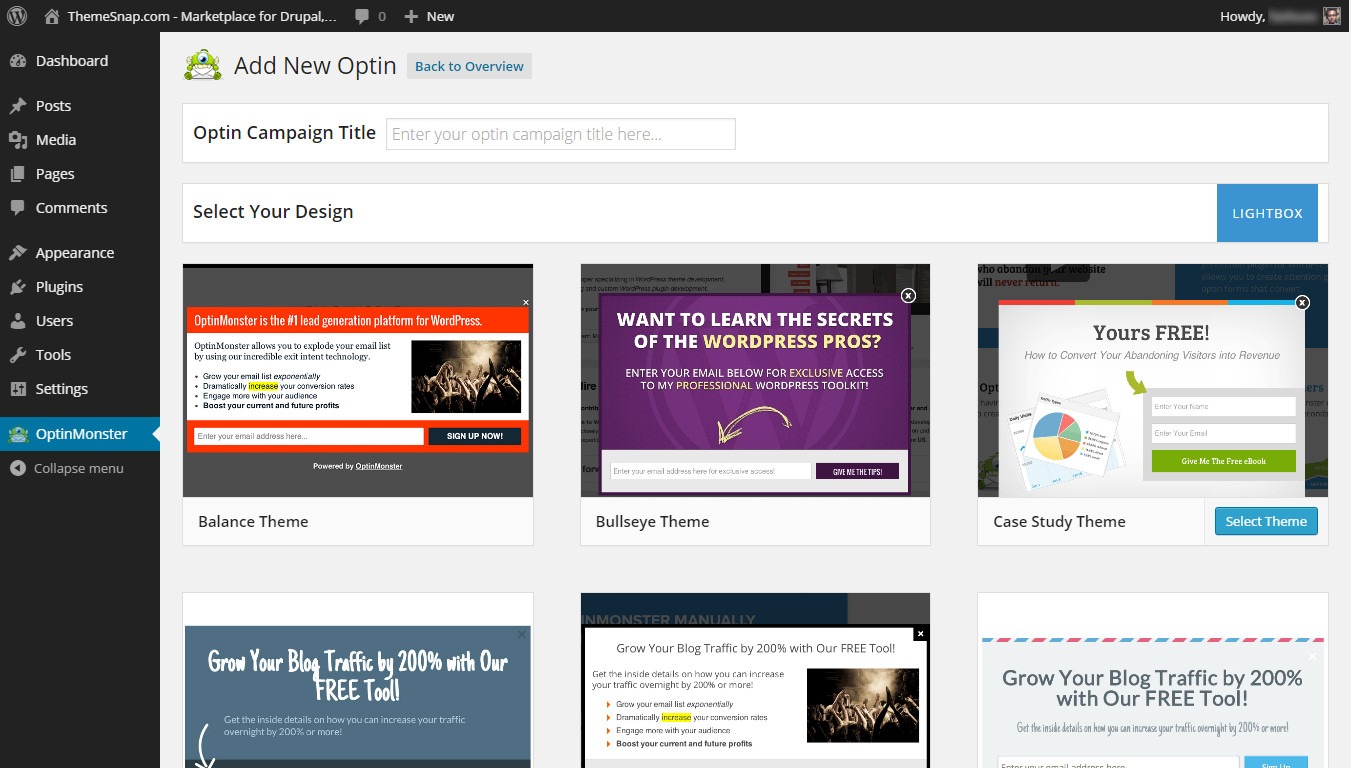Select Theme for Case Study Theme
1351x768 pixels.
click(x=1265, y=521)
